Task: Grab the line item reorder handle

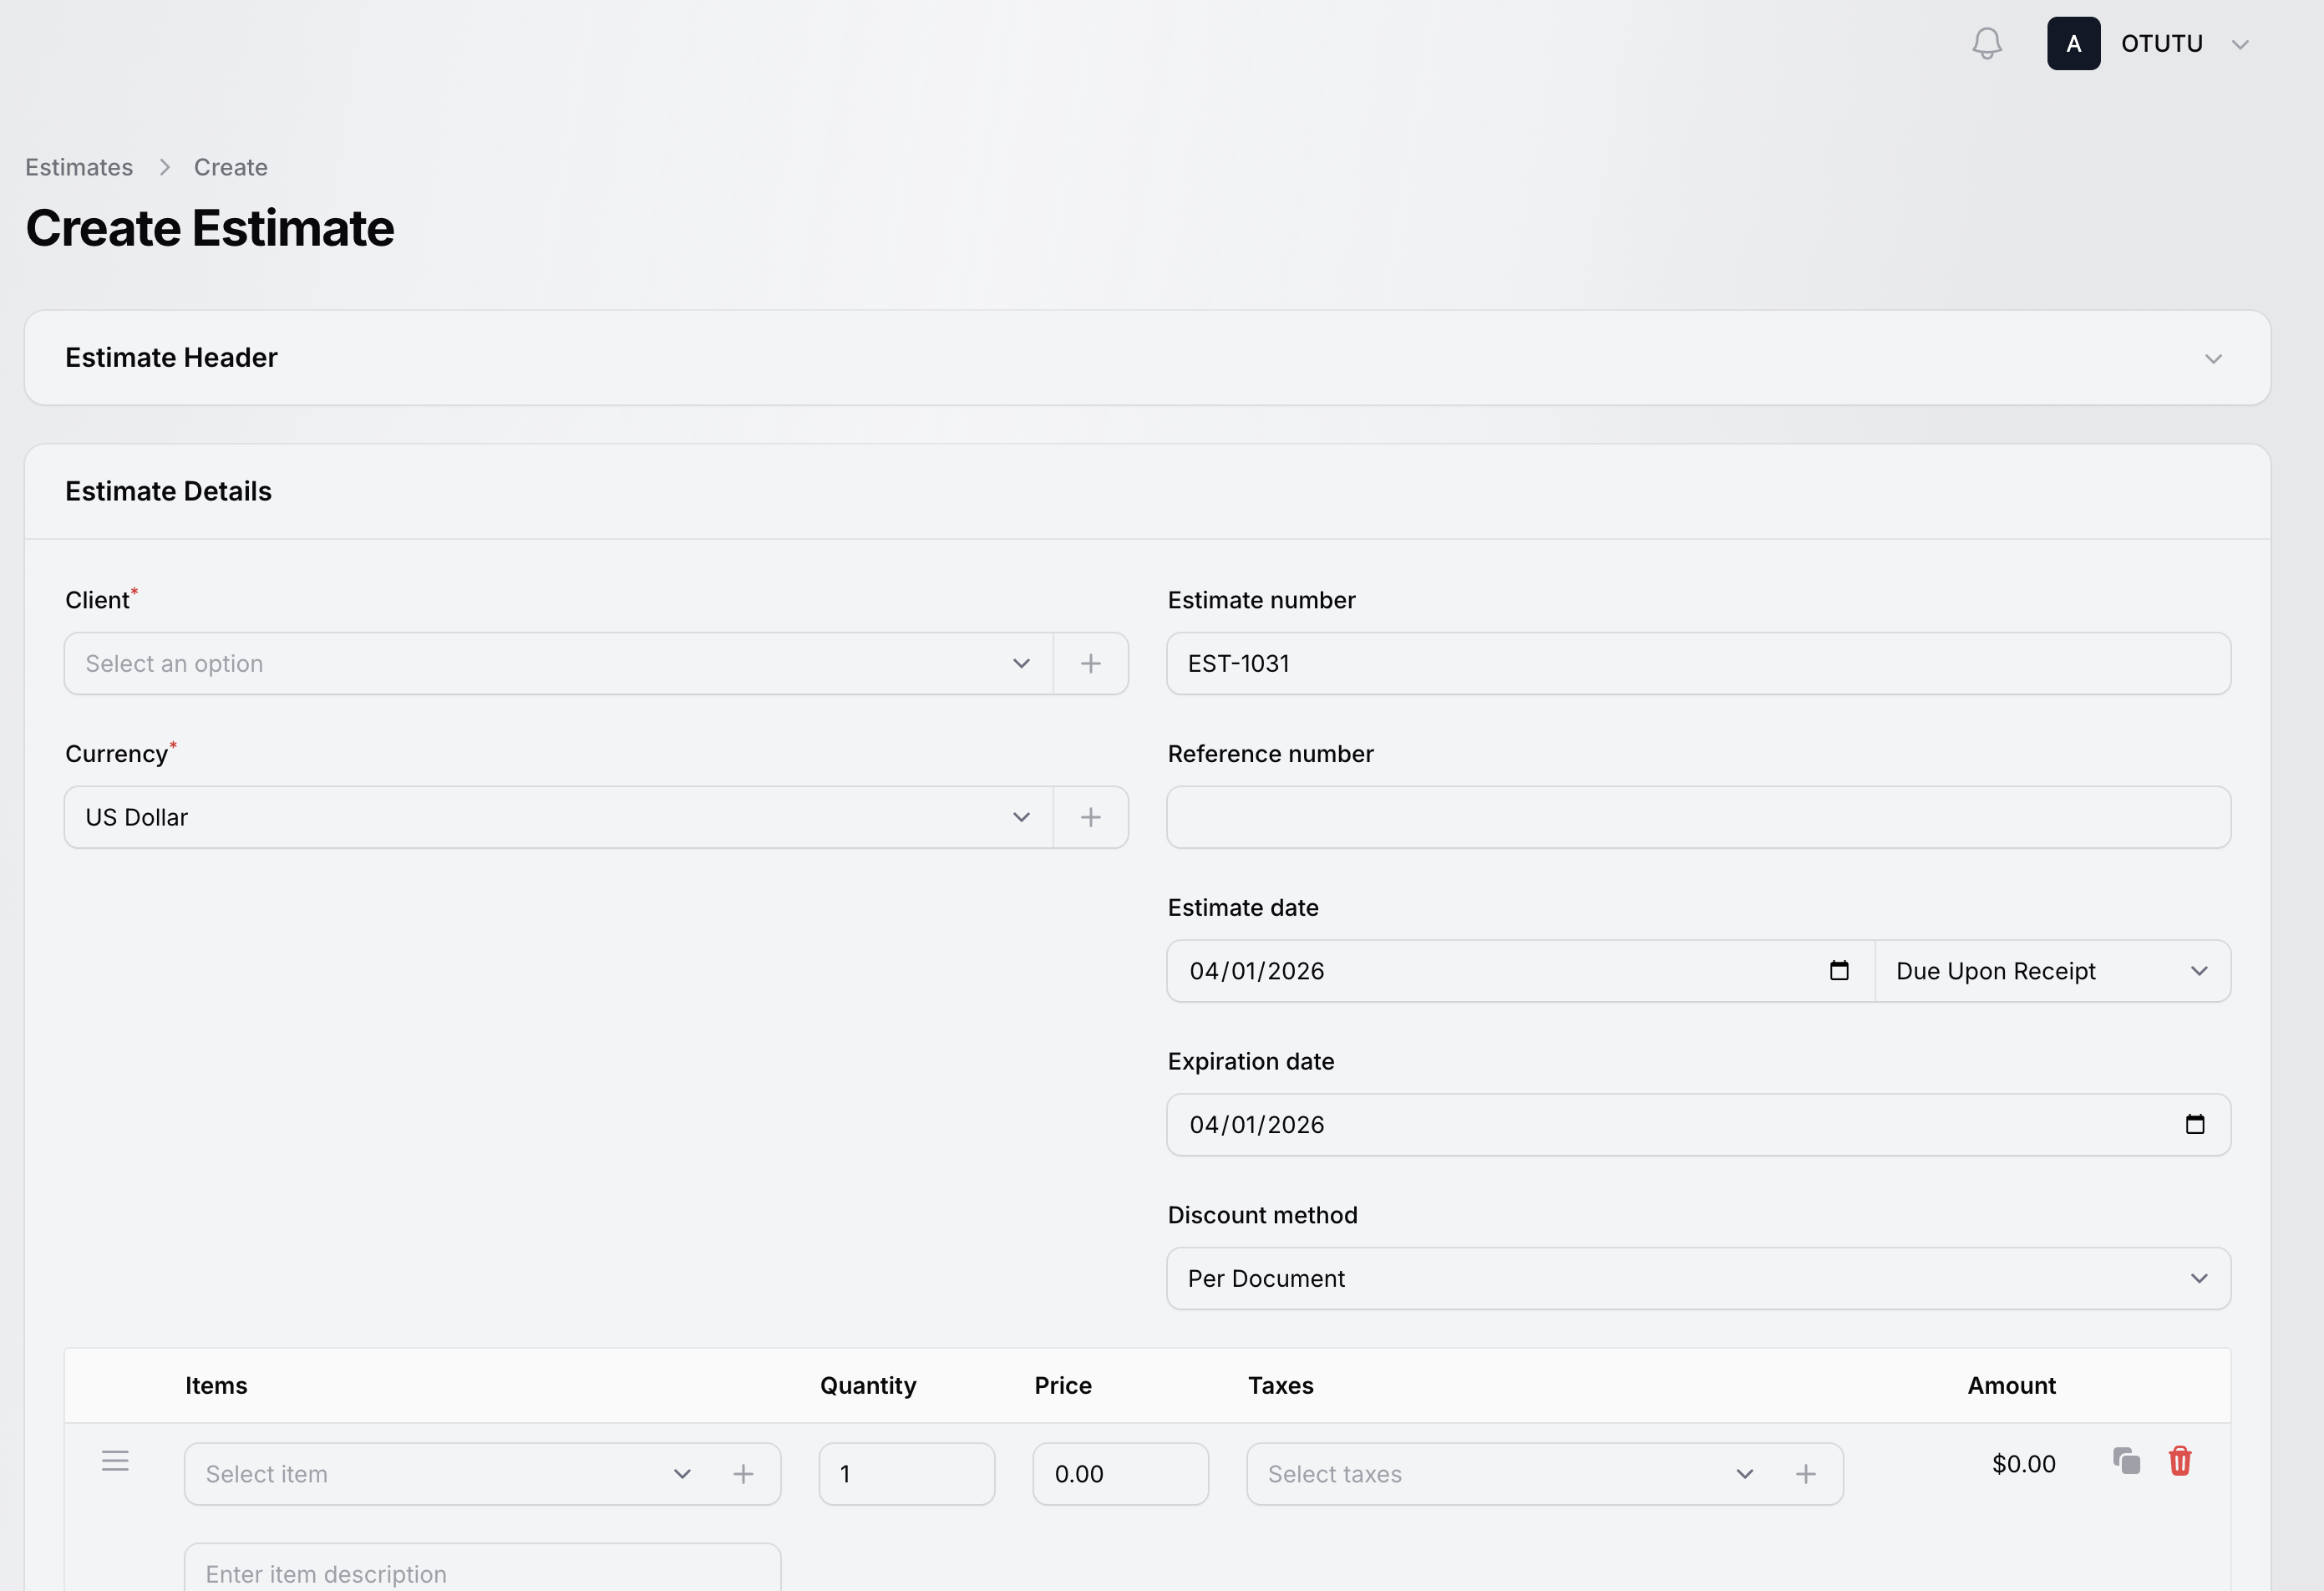Action: pos(115,1462)
